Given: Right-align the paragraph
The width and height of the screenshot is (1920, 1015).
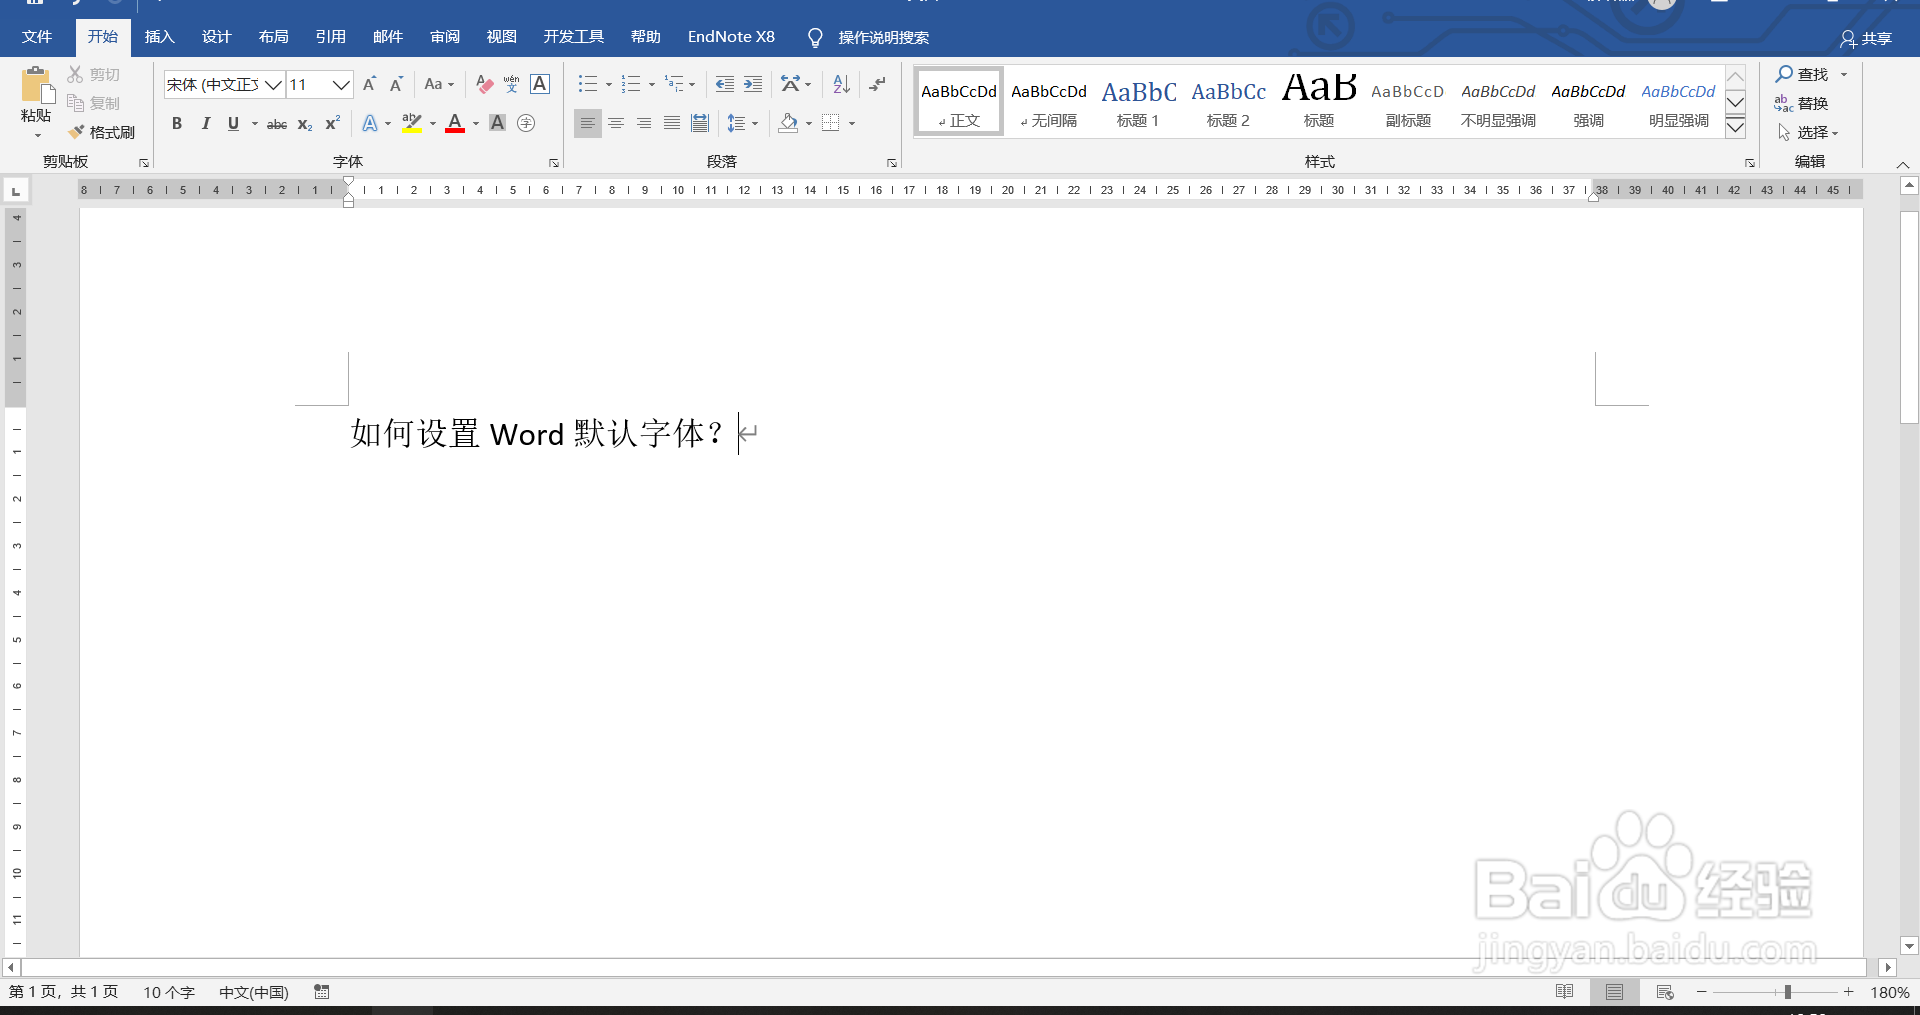Looking at the screenshot, I should pos(644,123).
